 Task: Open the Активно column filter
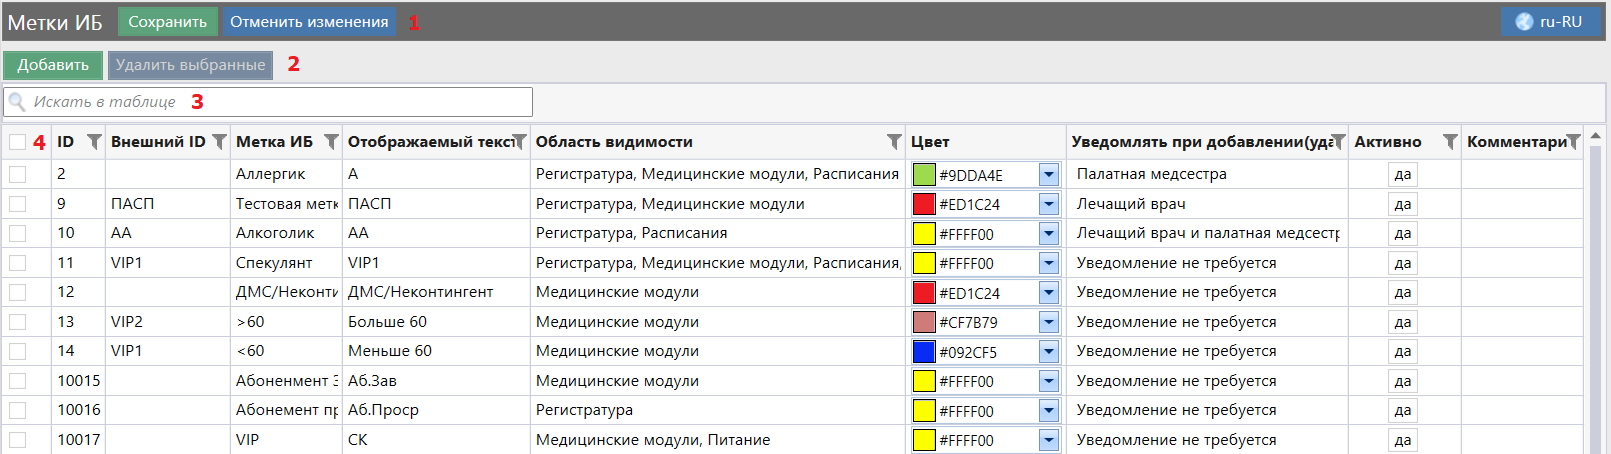point(1450,142)
